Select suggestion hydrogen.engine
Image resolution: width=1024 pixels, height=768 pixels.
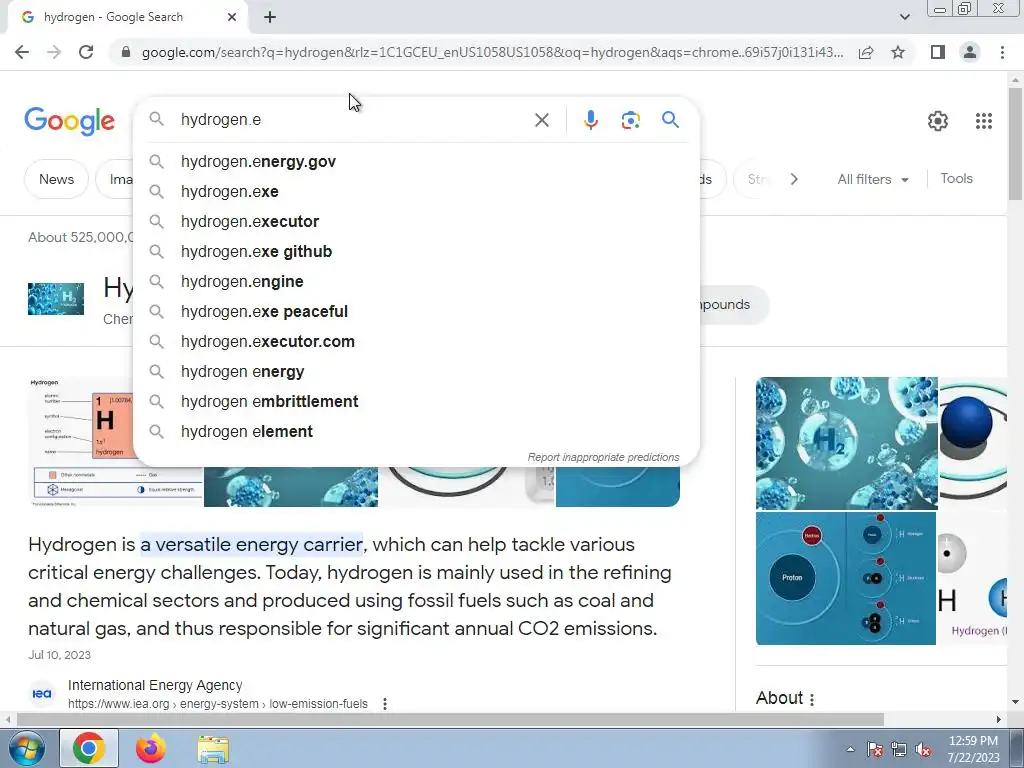click(416, 281)
